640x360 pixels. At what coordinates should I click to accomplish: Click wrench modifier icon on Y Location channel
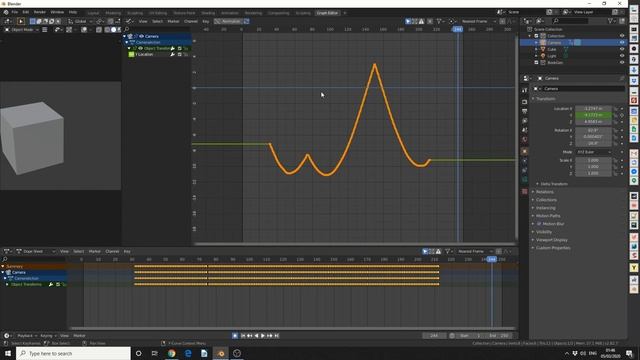coord(173,54)
